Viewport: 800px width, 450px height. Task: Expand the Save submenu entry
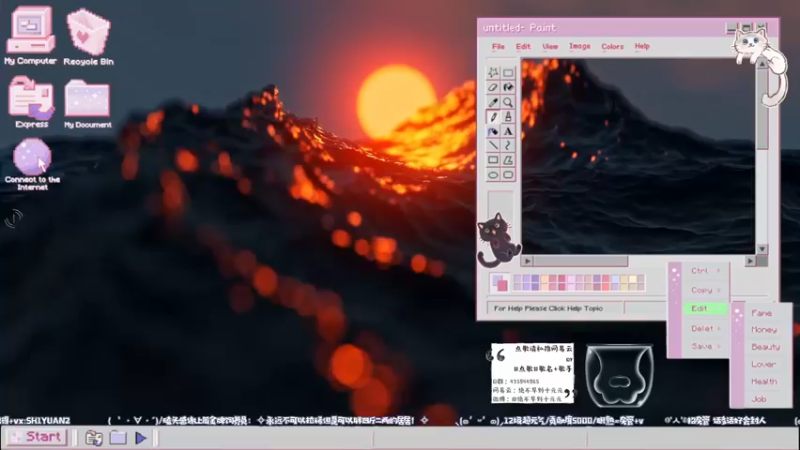pos(705,346)
